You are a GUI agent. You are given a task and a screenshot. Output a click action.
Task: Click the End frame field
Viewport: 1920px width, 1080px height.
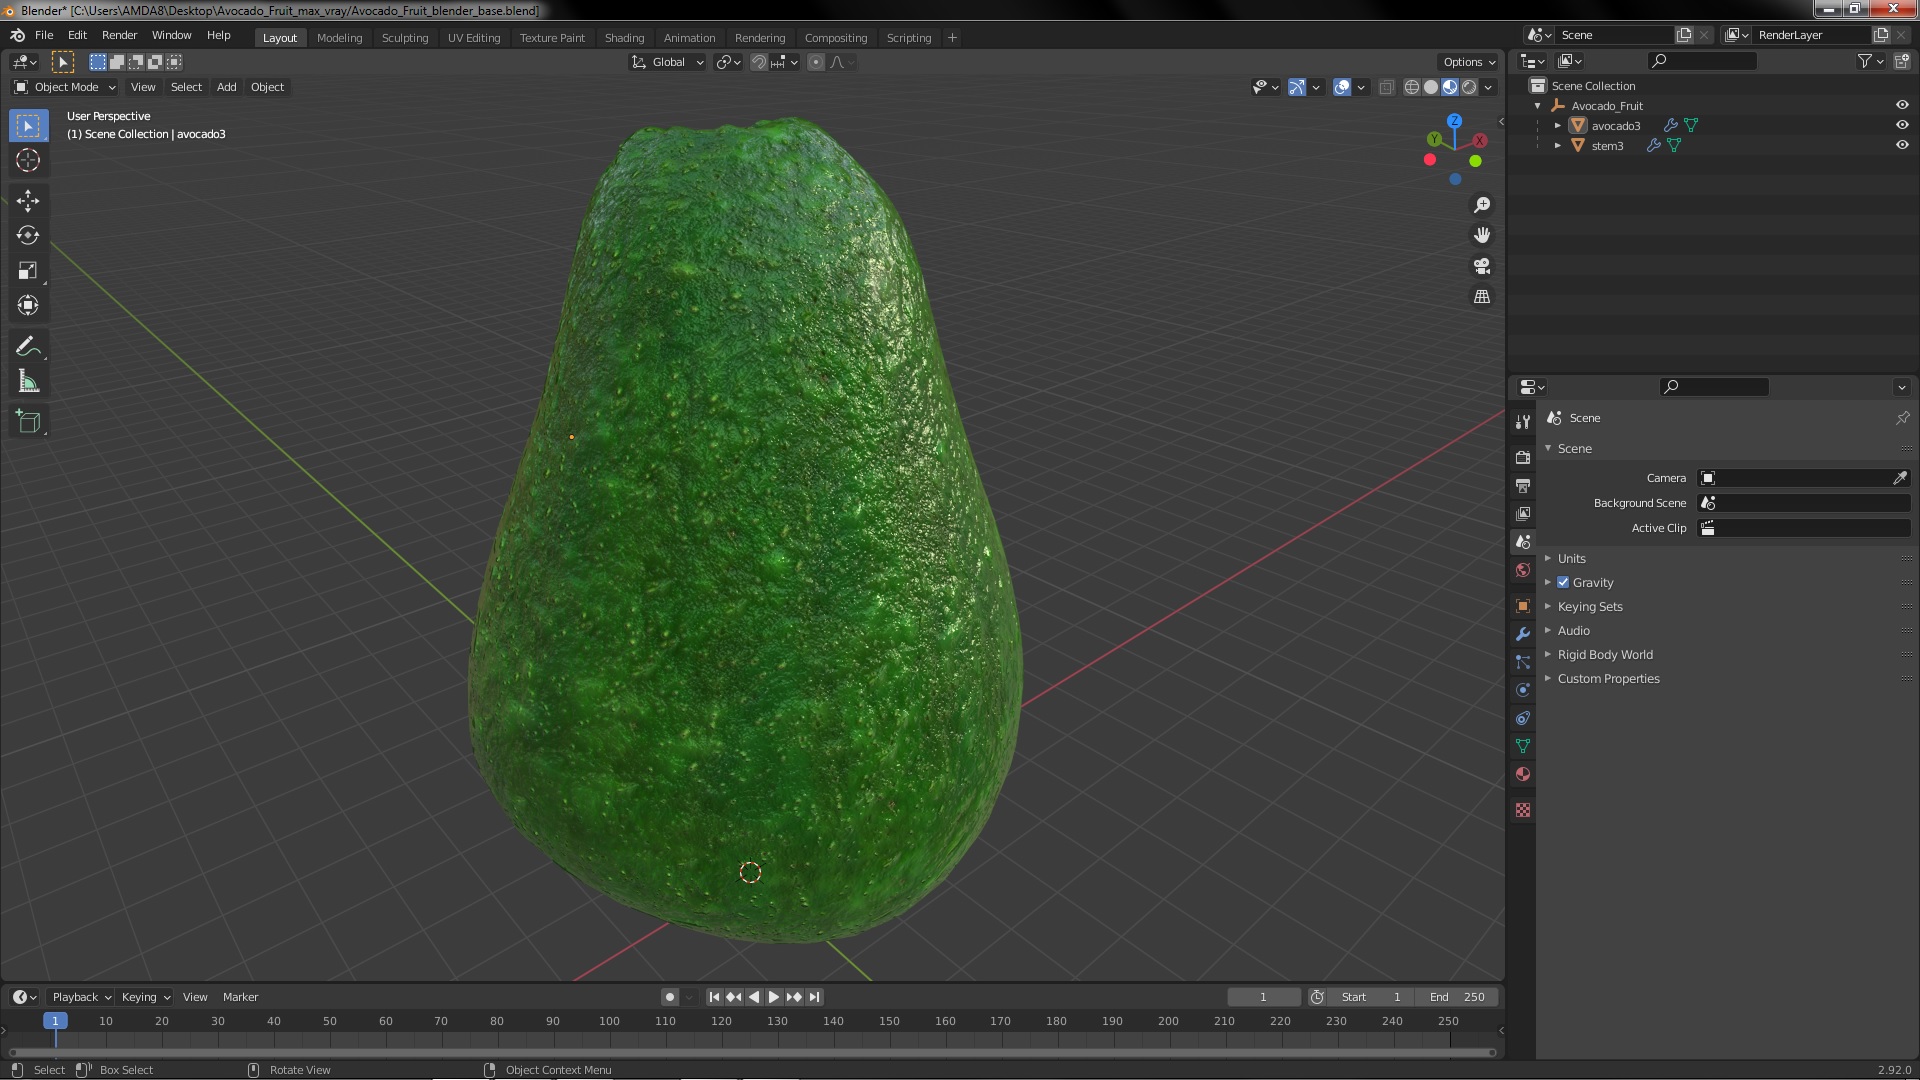tap(1456, 997)
